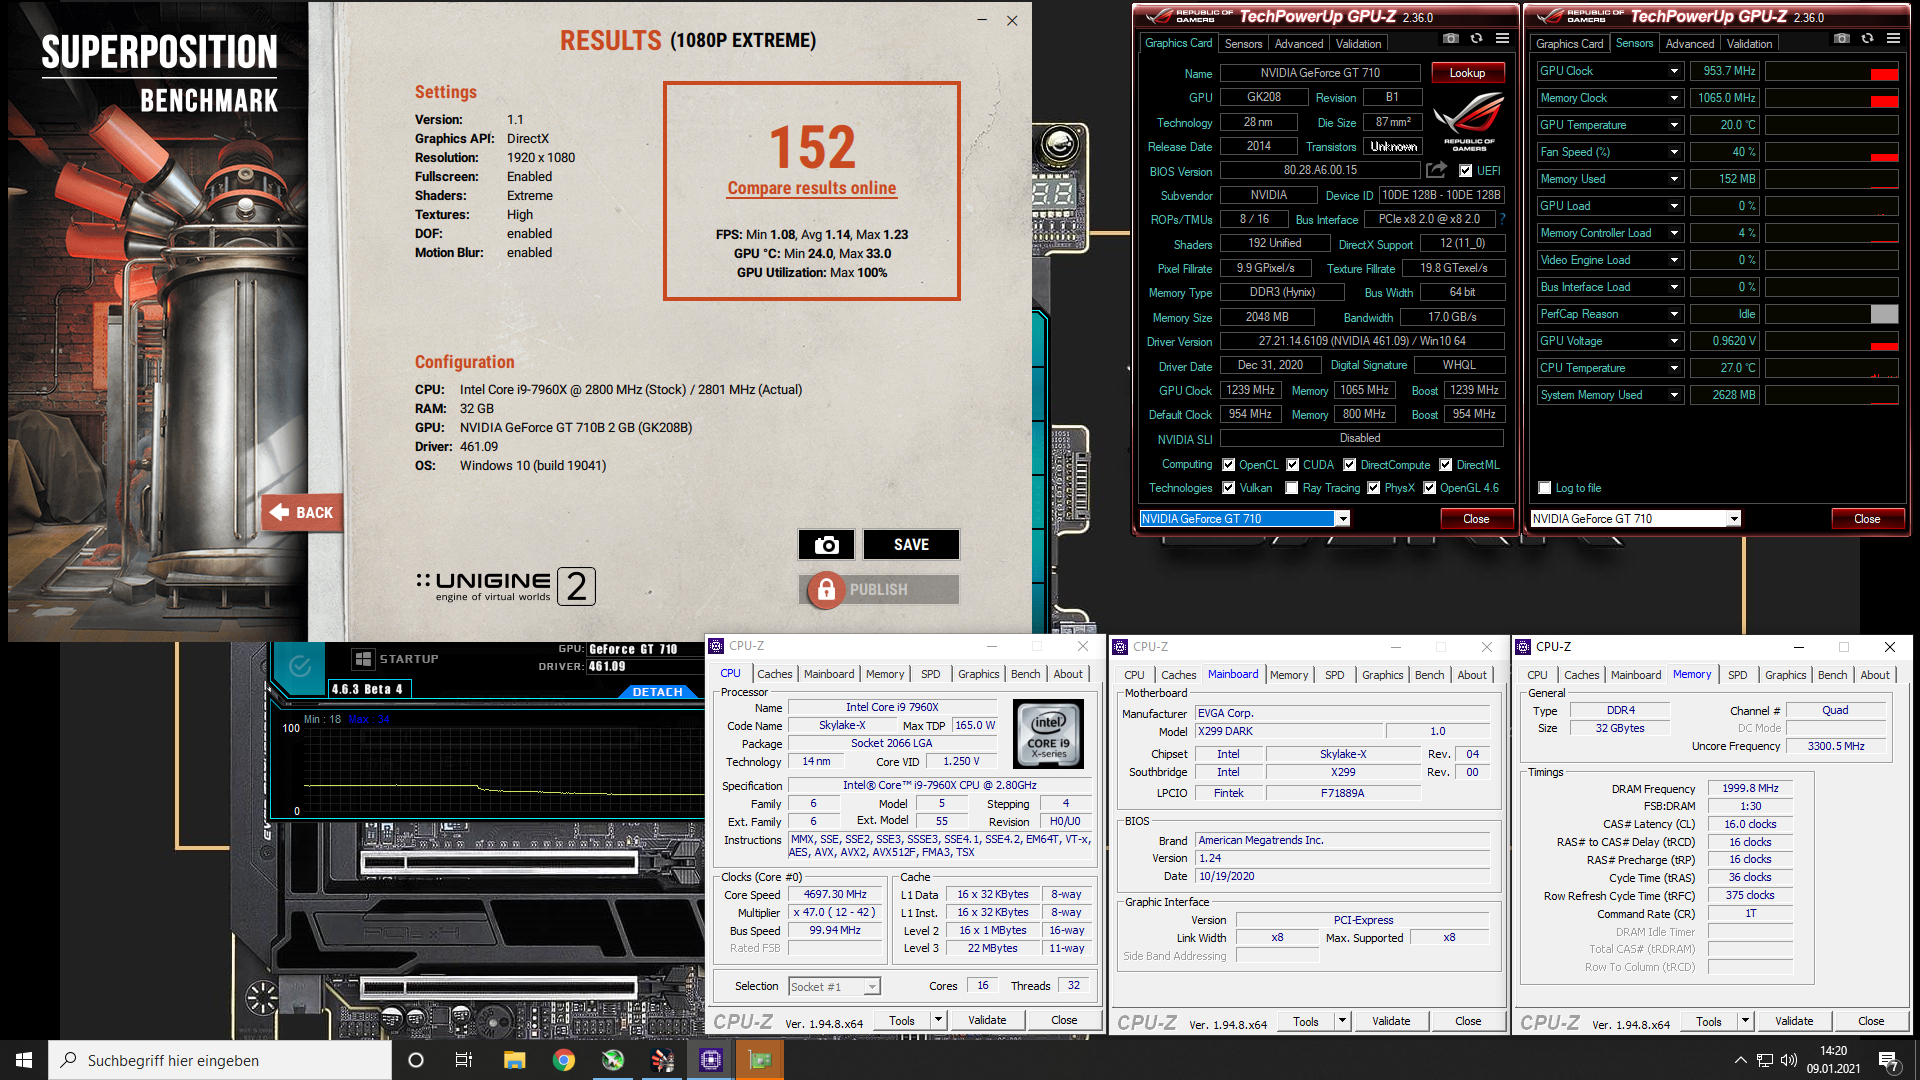This screenshot has height=1080, width=1920.
Task: Click the Intel Core i9 X-series logo in CPU-Z
Action: point(1048,734)
